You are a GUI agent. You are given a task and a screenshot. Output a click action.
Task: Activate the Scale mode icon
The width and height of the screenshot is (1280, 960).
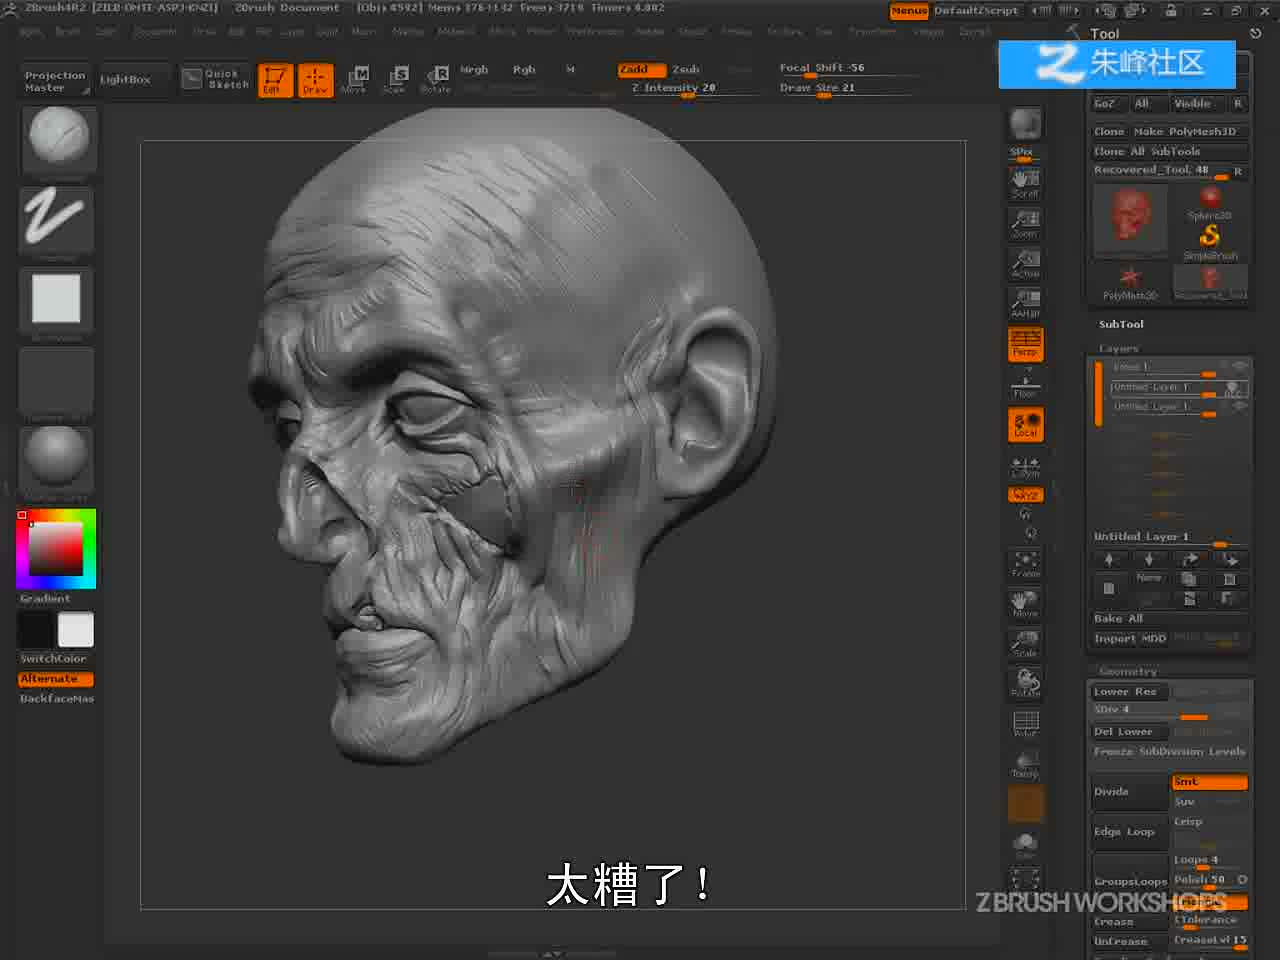pos(395,79)
